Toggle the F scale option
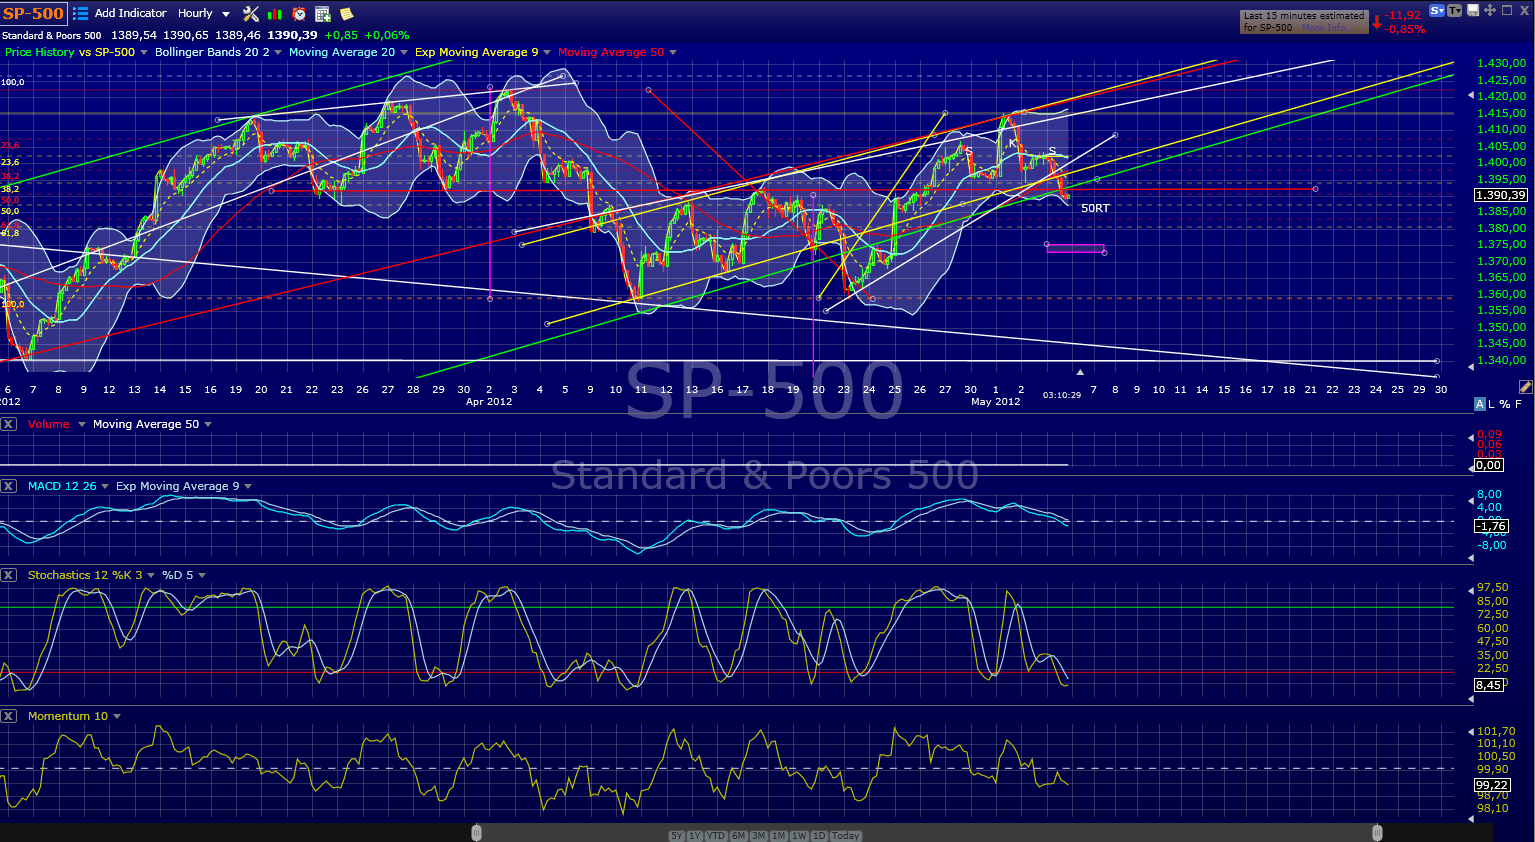 click(x=1518, y=404)
